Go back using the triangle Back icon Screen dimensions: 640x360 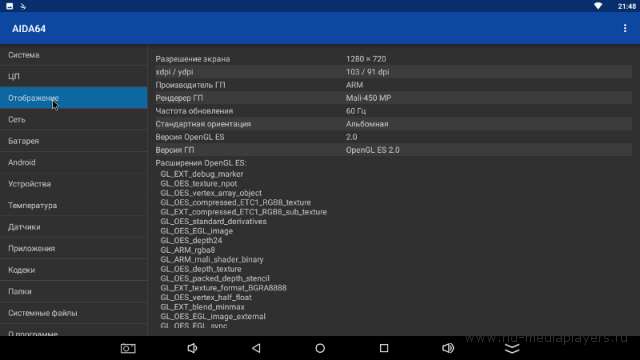pyautogui.click(x=256, y=348)
